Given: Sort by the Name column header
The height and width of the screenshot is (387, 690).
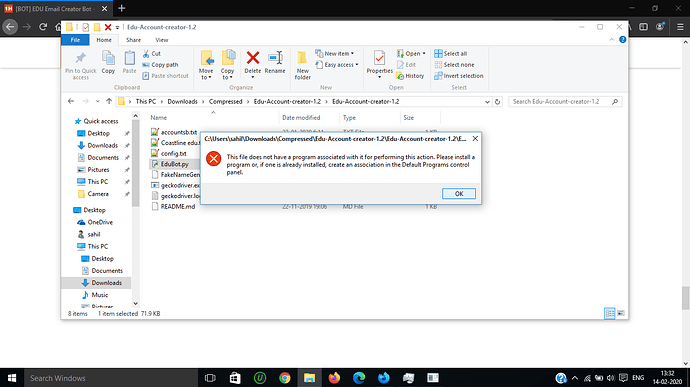Looking at the screenshot, I should (x=158, y=118).
